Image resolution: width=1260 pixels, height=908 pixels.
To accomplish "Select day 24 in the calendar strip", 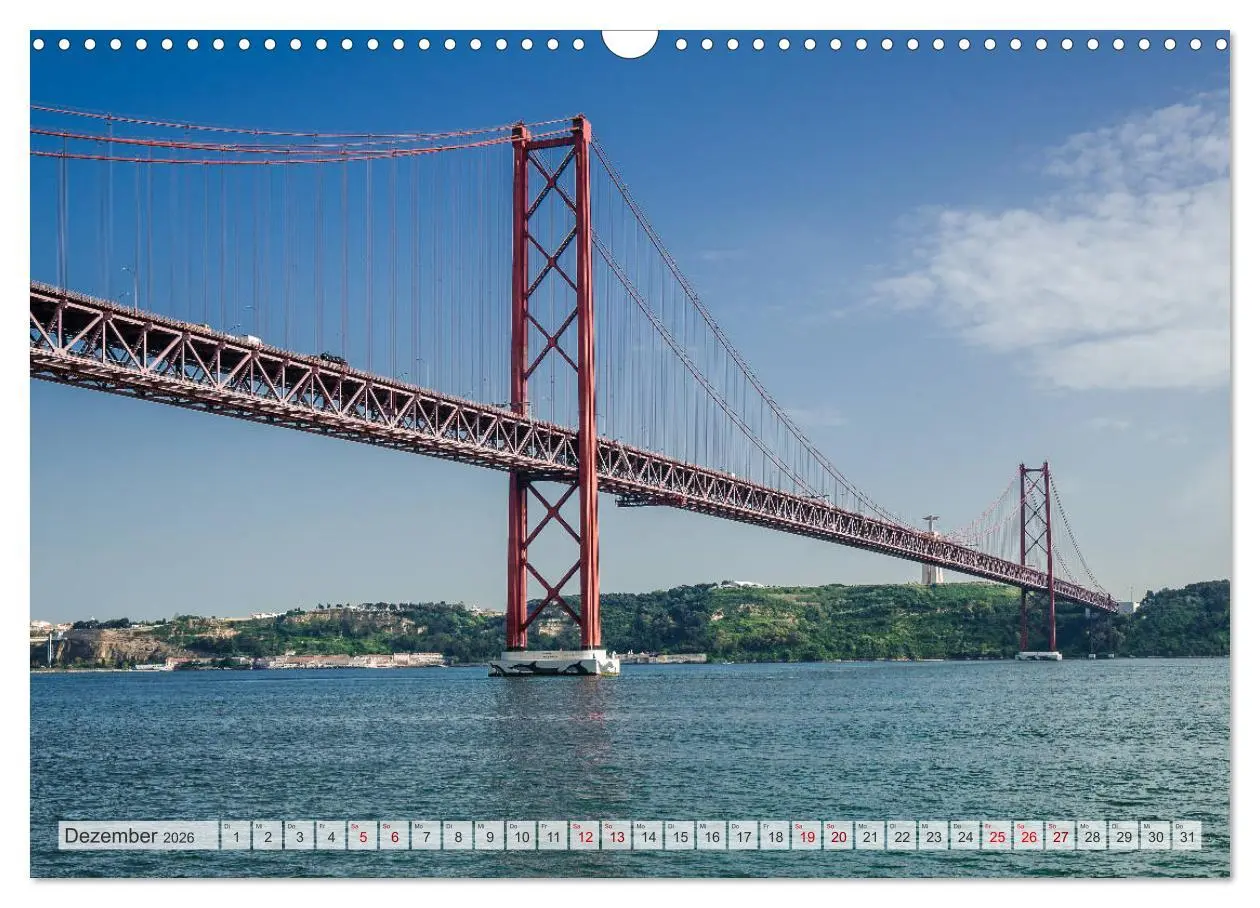I will click(964, 836).
